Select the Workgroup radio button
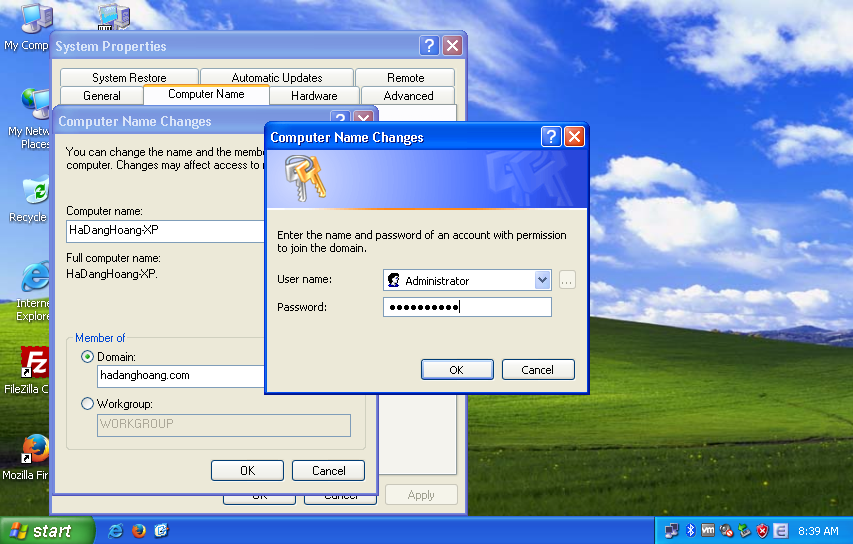The height and width of the screenshot is (544, 853). pyautogui.click(x=87, y=404)
